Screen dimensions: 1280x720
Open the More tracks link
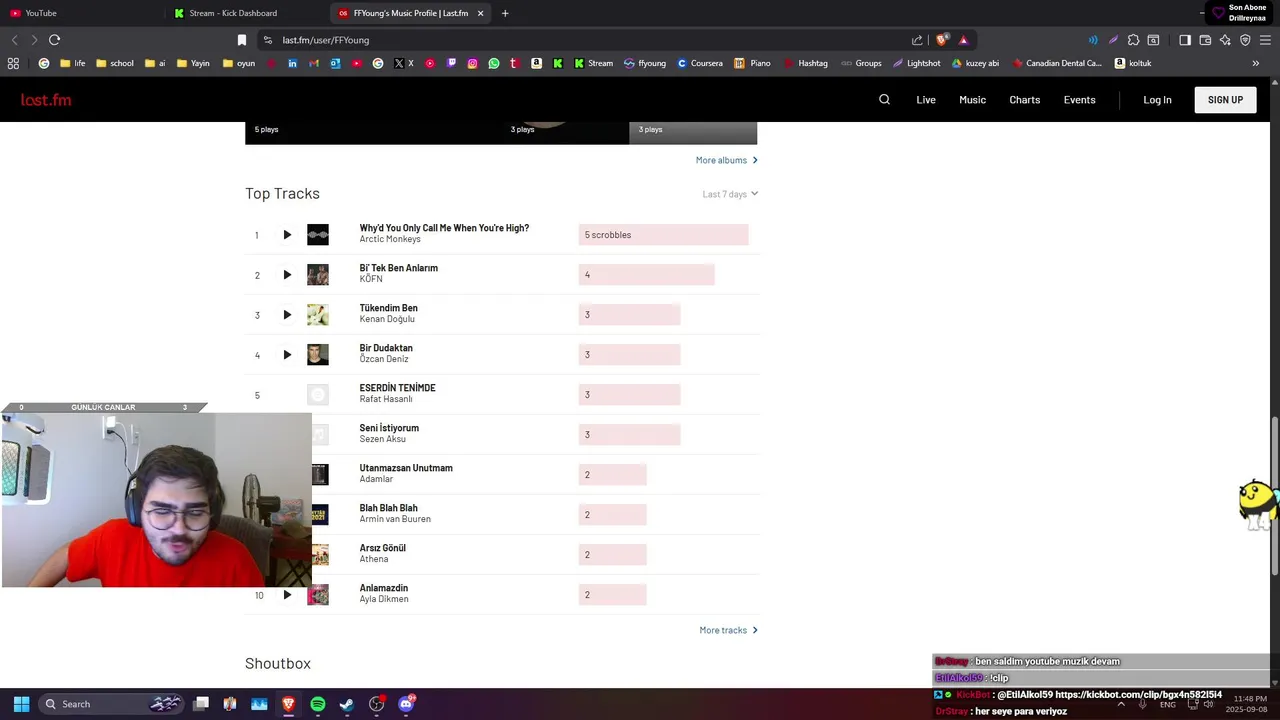coord(728,630)
